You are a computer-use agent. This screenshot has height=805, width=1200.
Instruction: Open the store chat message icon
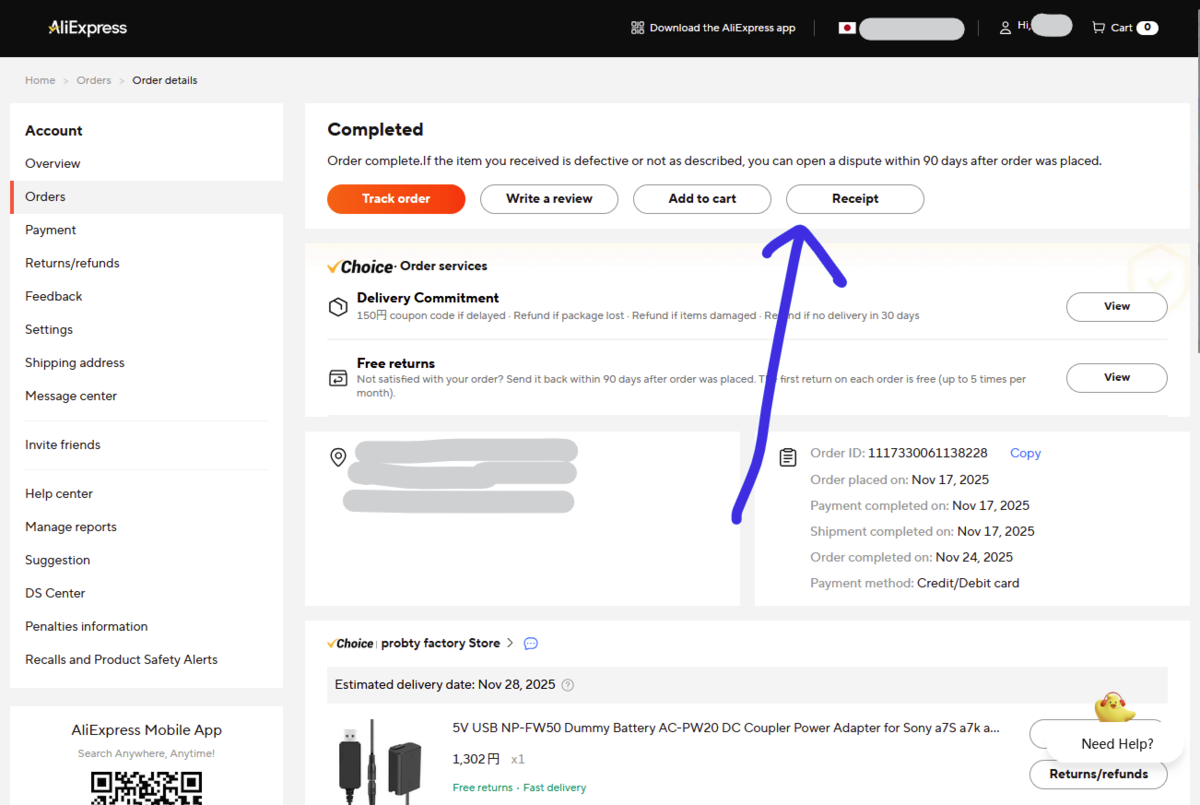[531, 643]
